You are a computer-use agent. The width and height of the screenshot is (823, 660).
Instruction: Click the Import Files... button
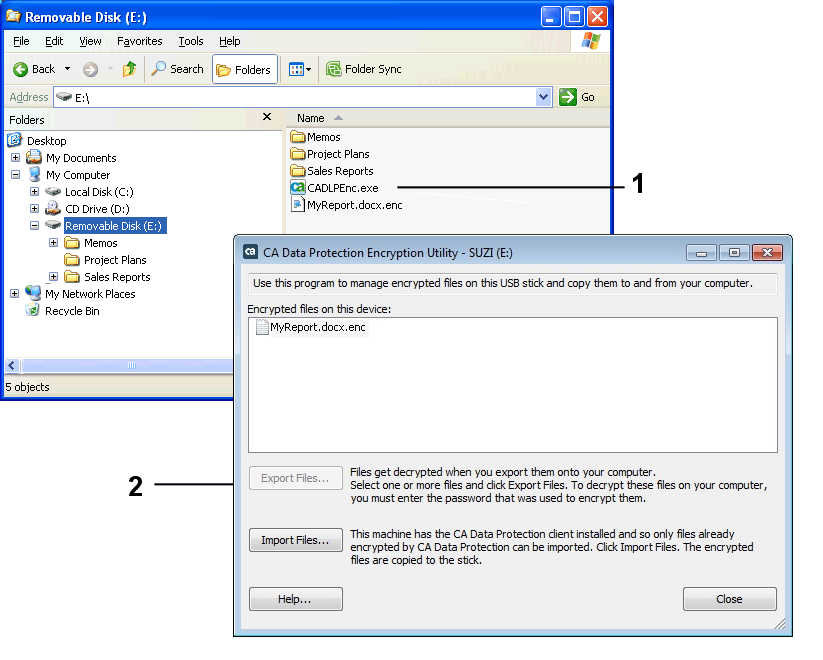point(296,540)
